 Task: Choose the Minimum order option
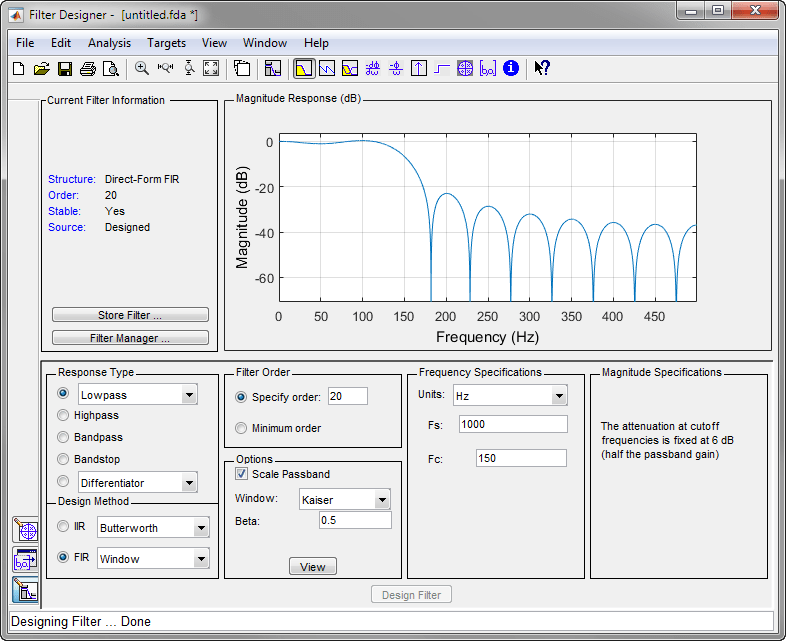[x=240, y=428]
